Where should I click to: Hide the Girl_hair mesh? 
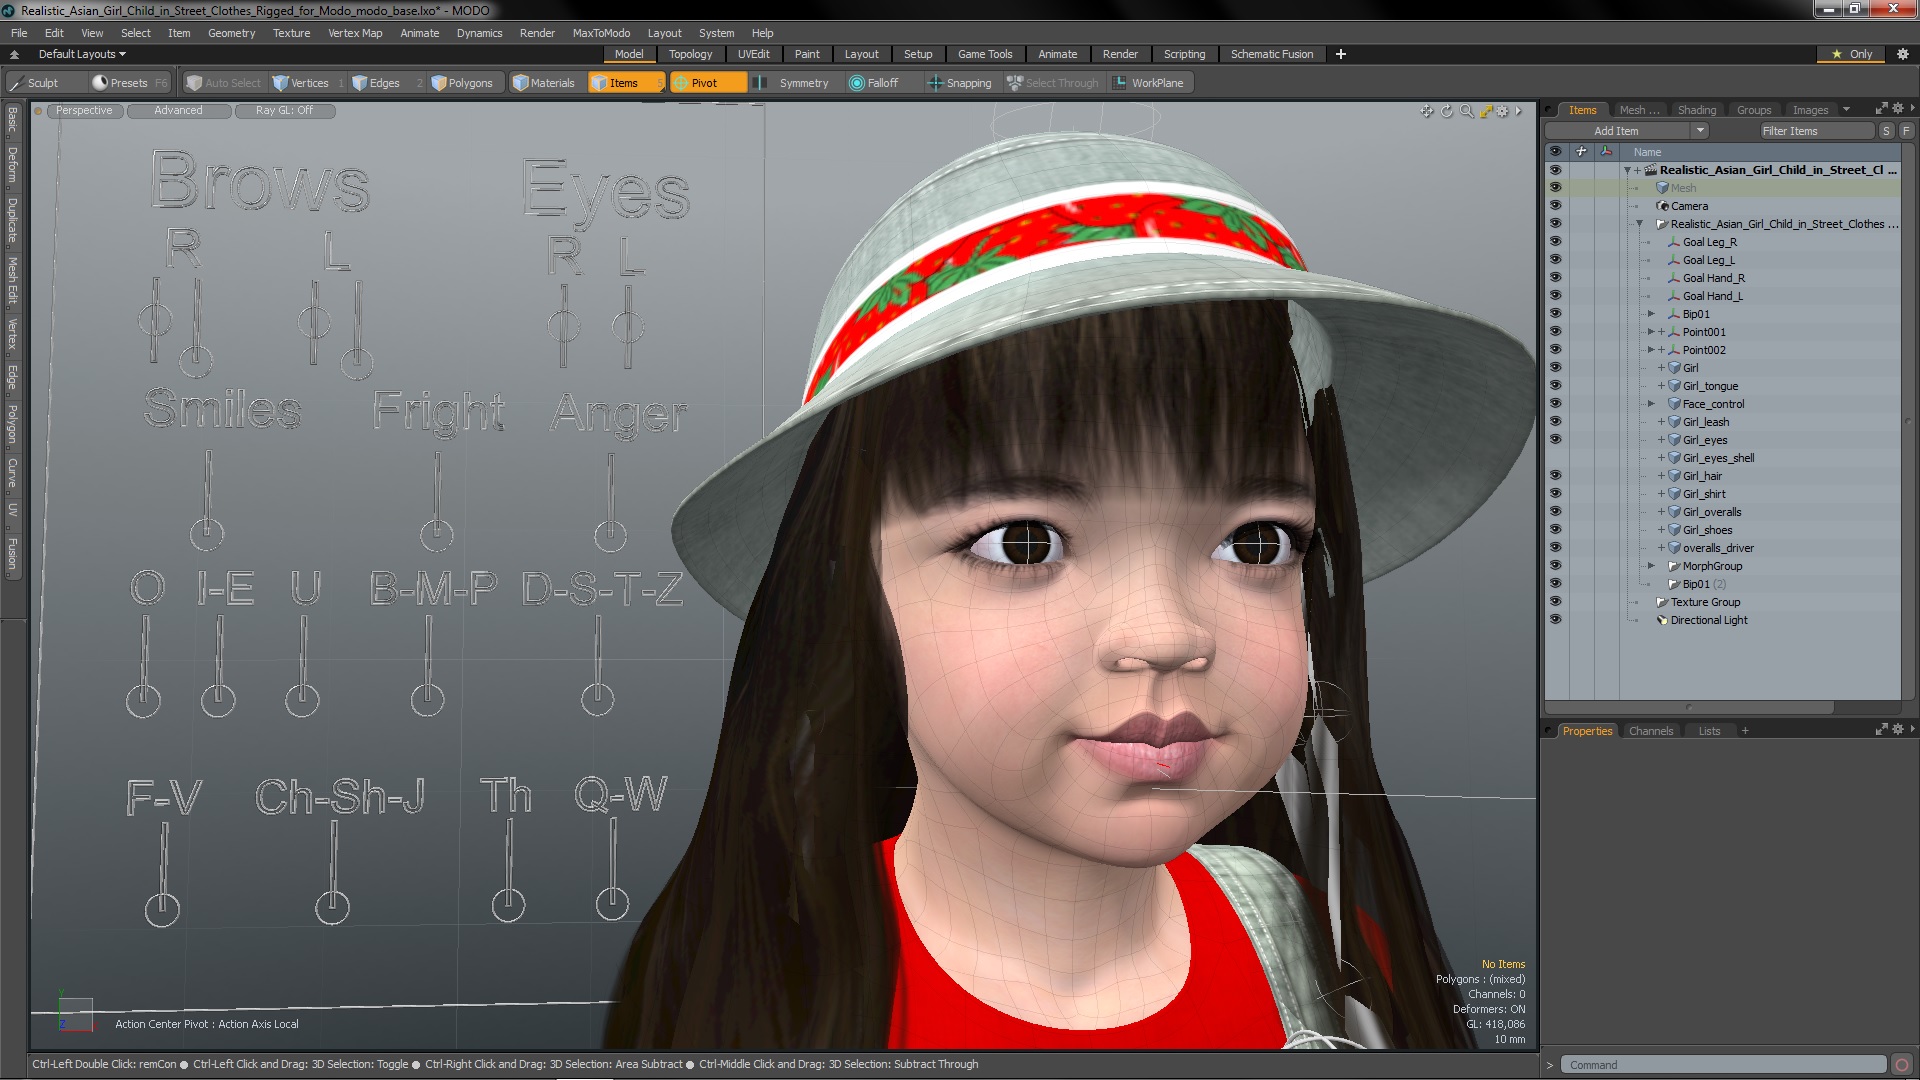click(x=1555, y=476)
